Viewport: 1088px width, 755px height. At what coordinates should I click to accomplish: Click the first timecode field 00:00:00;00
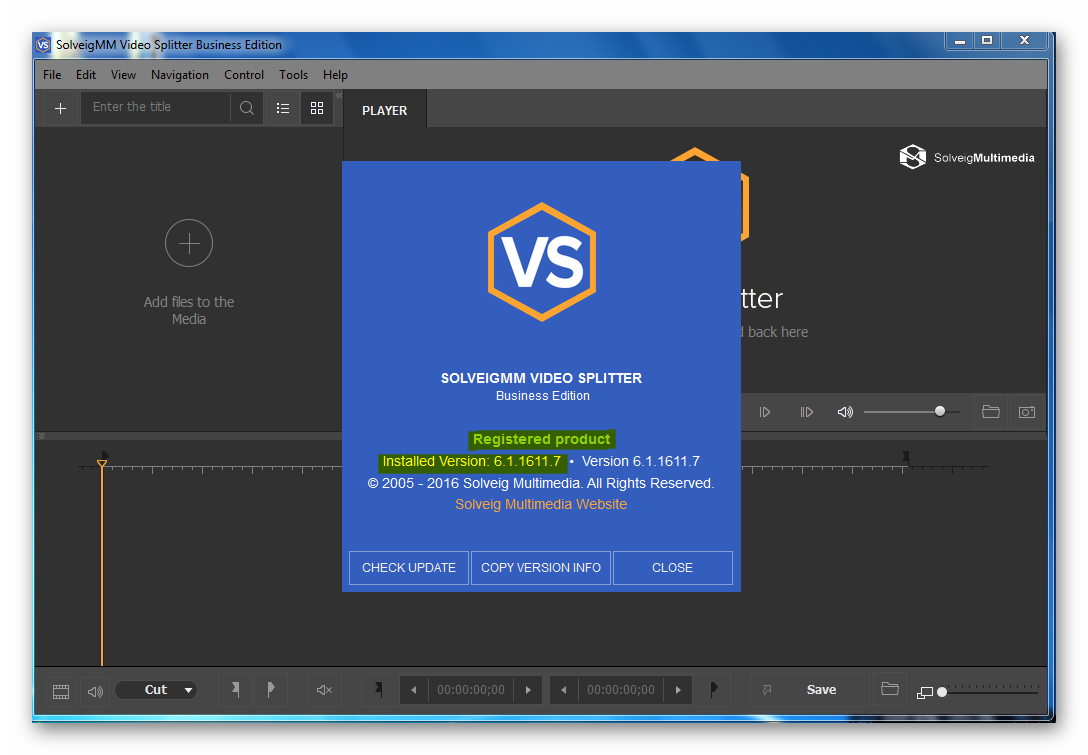coord(471,690)
